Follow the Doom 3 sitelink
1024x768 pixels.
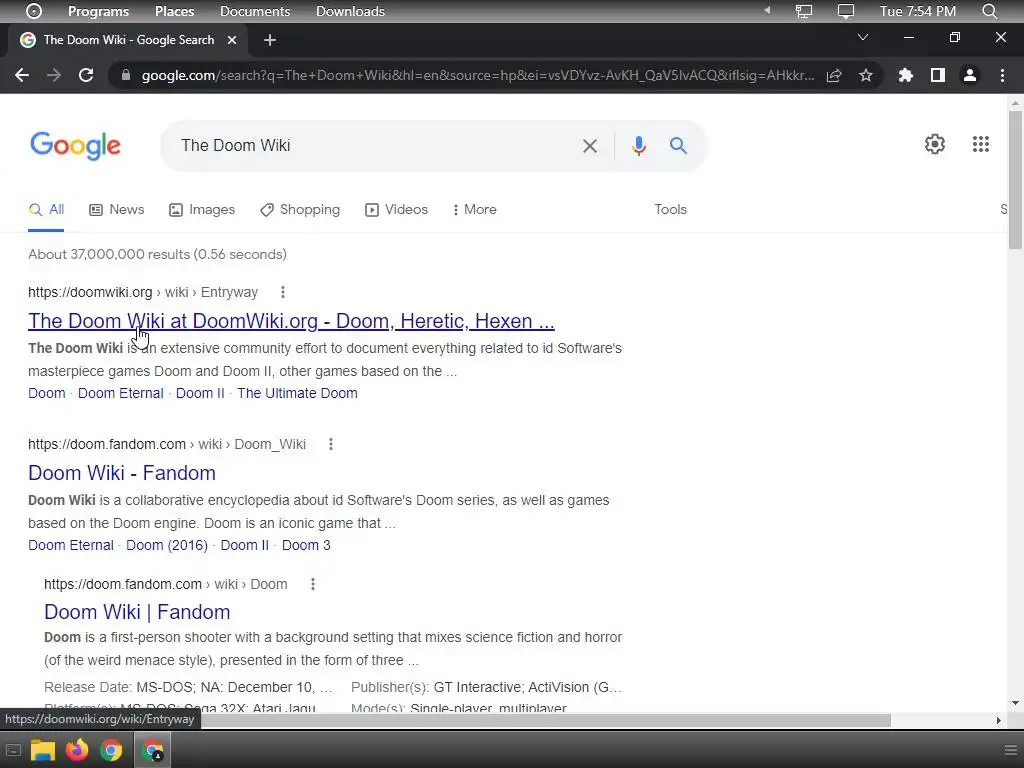coord(306,545)
